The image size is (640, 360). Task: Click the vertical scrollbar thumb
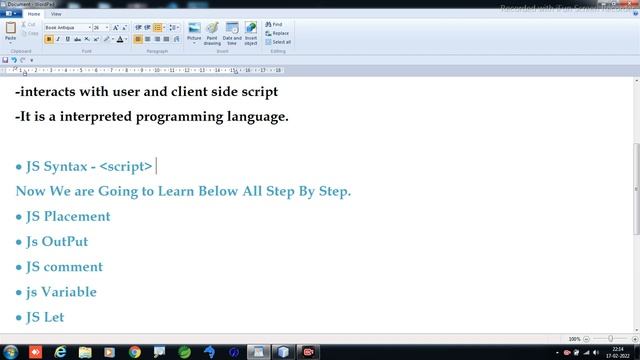point(636,189)
